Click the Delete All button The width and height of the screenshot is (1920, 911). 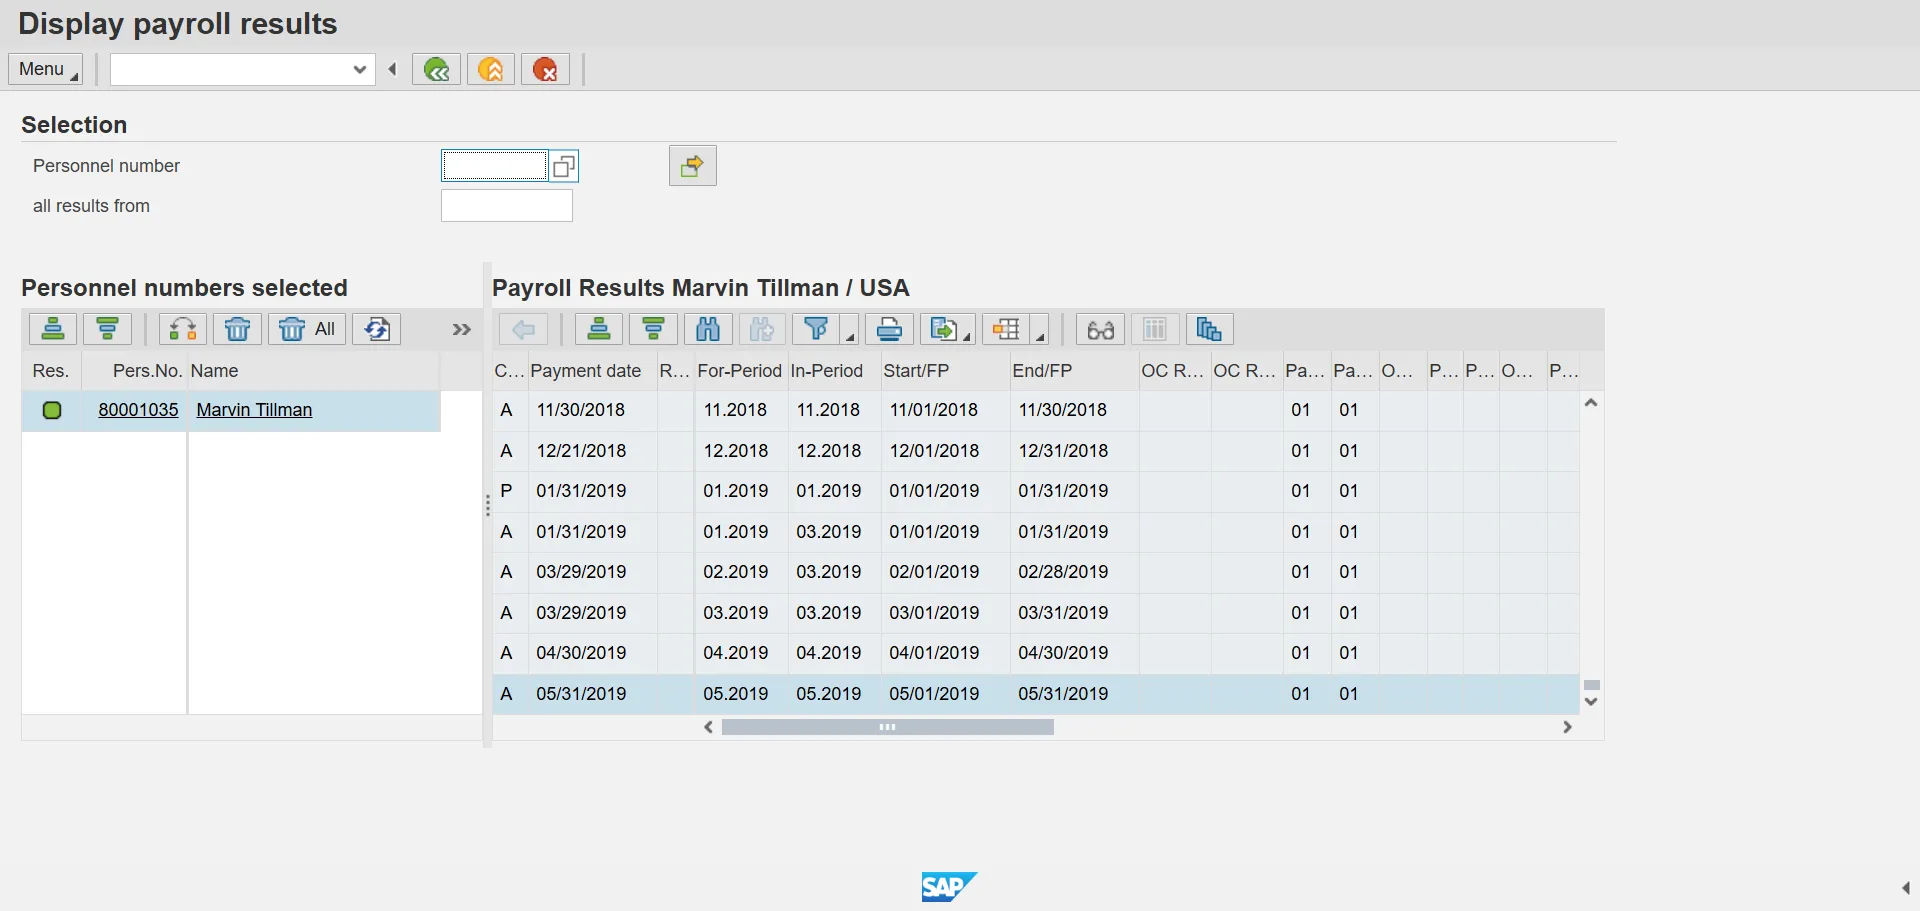pyautogui.click(x=308, y=329)
